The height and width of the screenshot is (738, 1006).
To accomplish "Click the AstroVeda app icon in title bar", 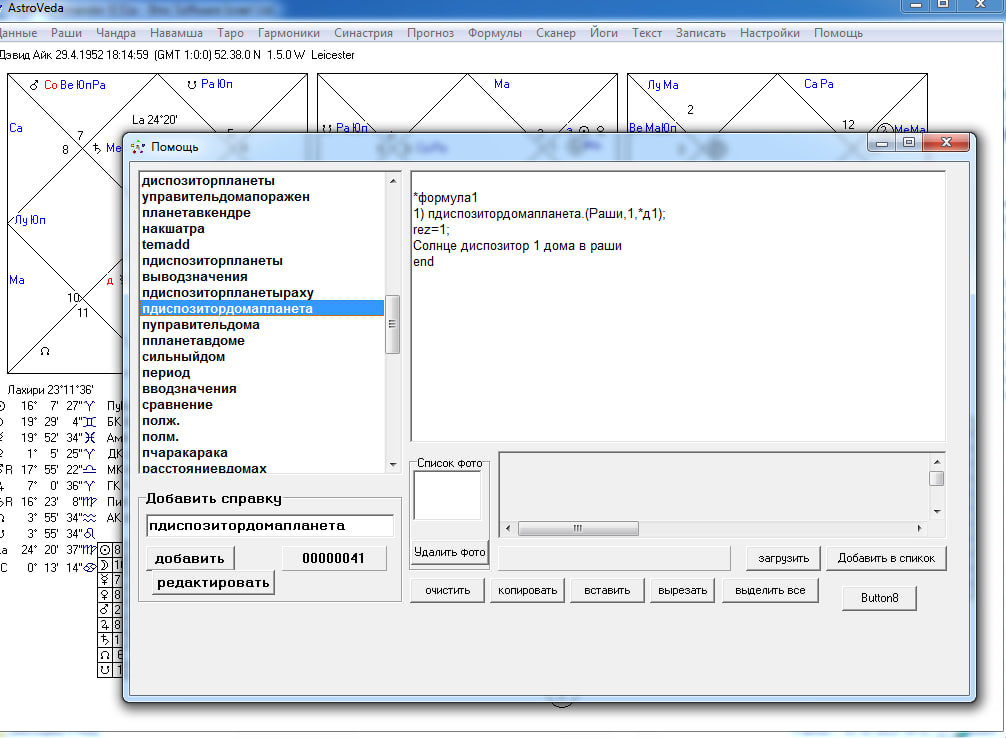I will point(4,6).
